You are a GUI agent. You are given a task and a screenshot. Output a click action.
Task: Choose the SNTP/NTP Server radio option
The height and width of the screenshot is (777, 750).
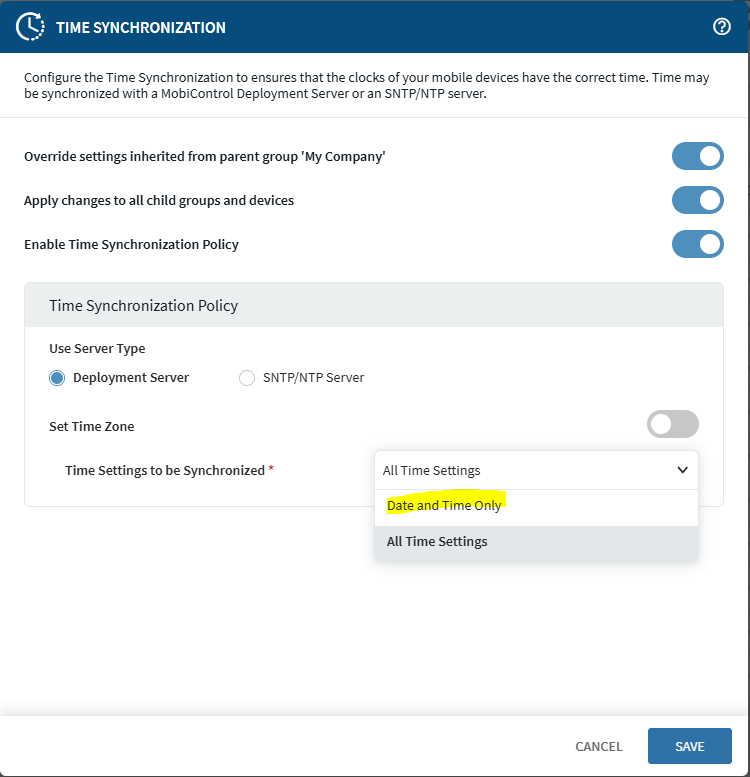click(x=247, y=378)
